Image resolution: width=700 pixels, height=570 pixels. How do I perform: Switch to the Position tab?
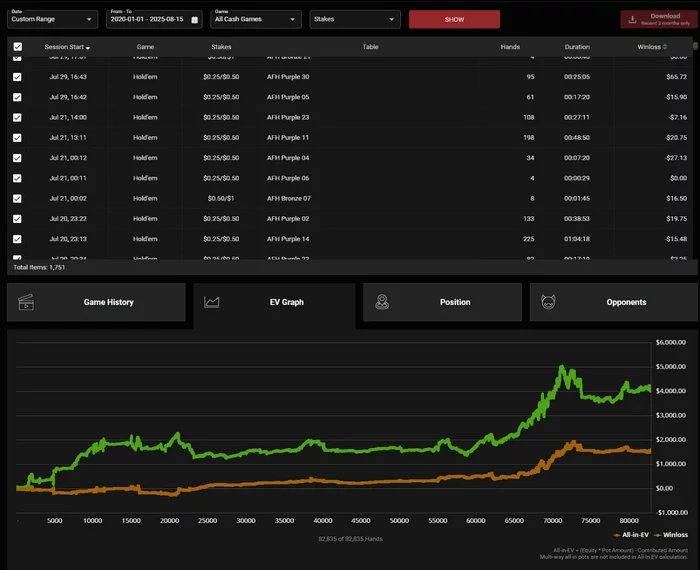pos(442,302)
